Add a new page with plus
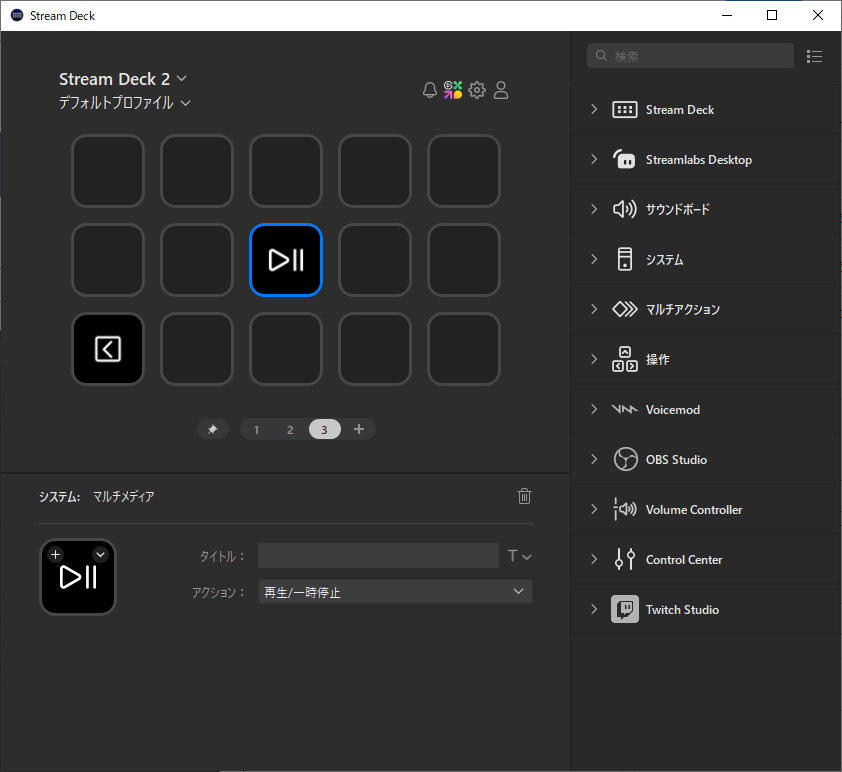The image size is (842, 772). point(359,429)
